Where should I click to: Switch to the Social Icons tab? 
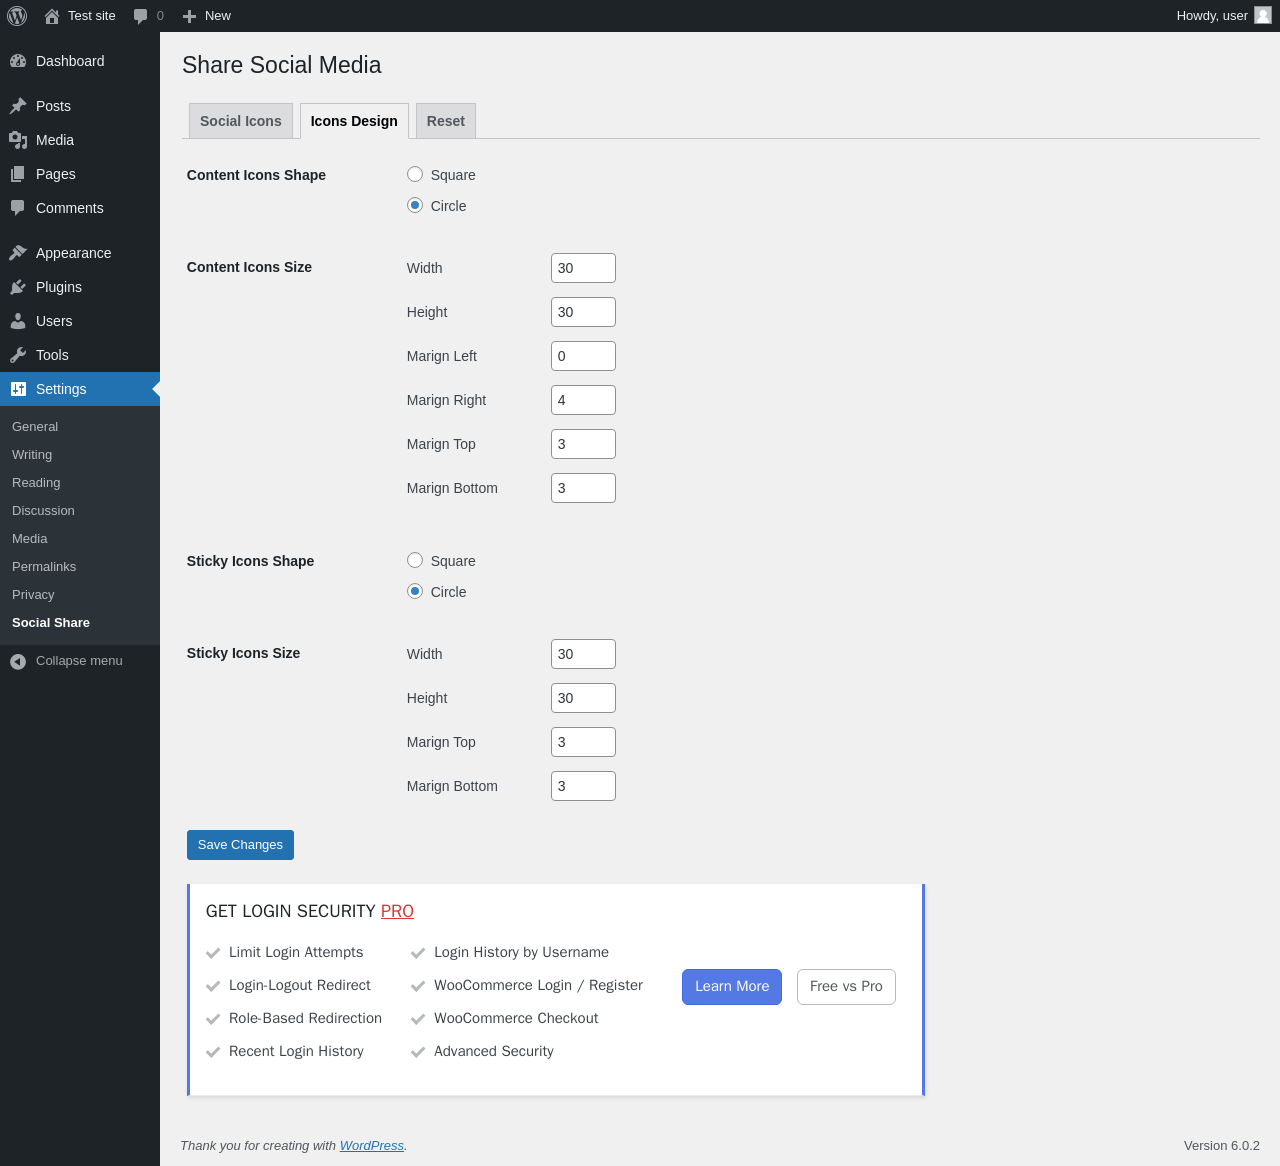click(x=241, y=121)
